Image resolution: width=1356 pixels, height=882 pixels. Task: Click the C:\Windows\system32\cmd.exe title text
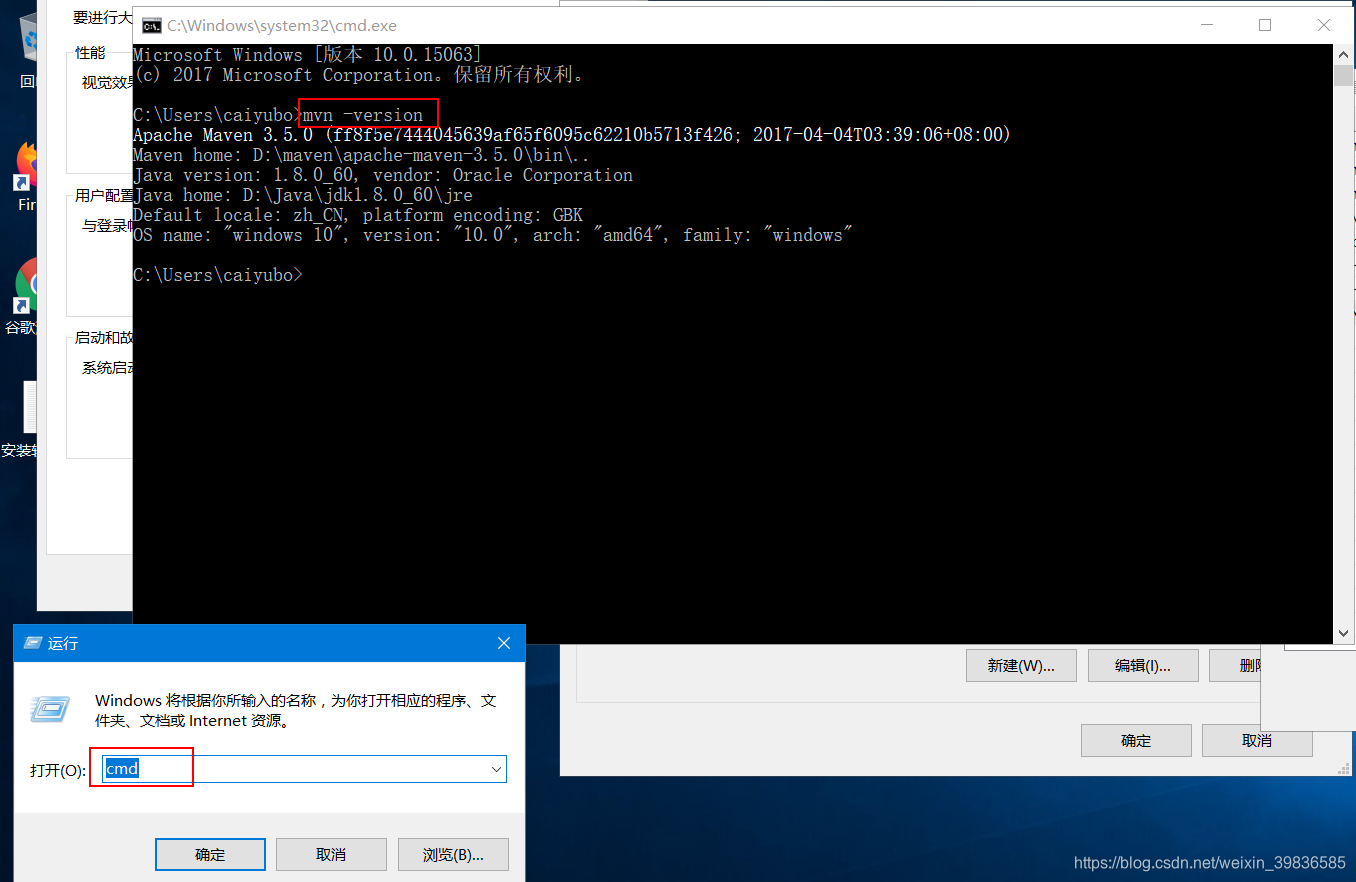[x=282, y=25]
